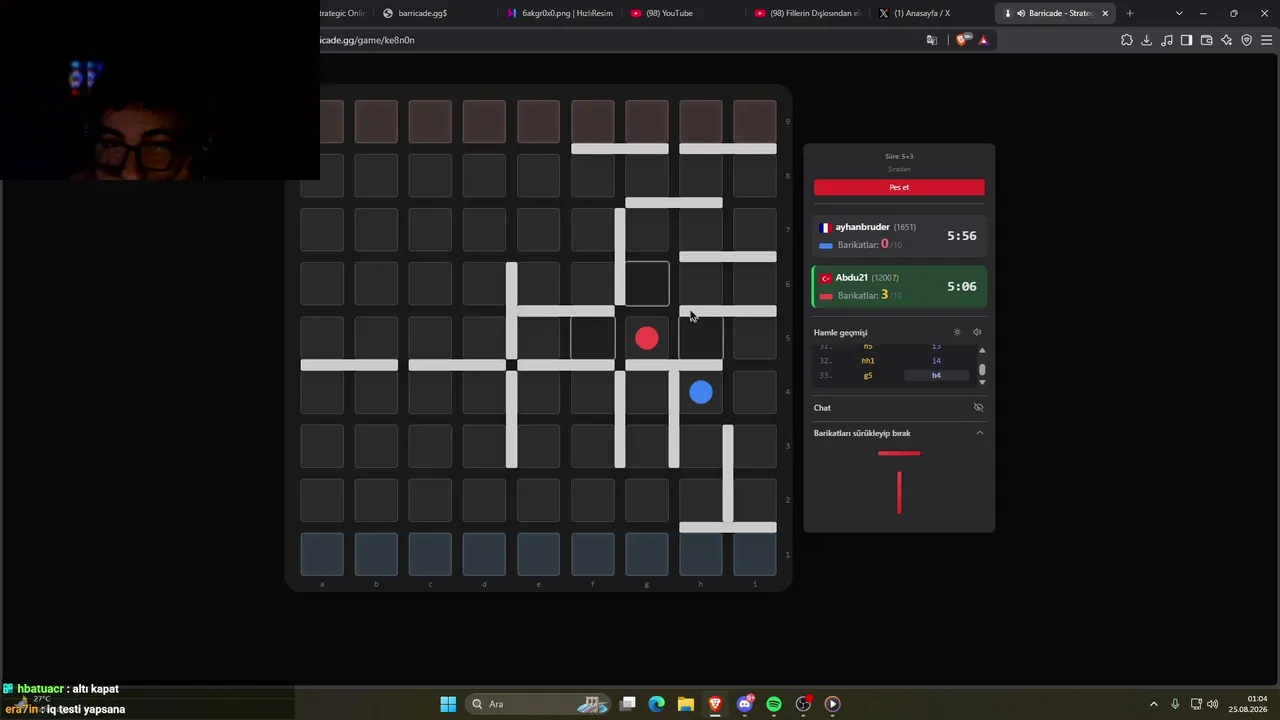Open Spotify from the taskbar

pyautogui.click(x=774, y=704)
